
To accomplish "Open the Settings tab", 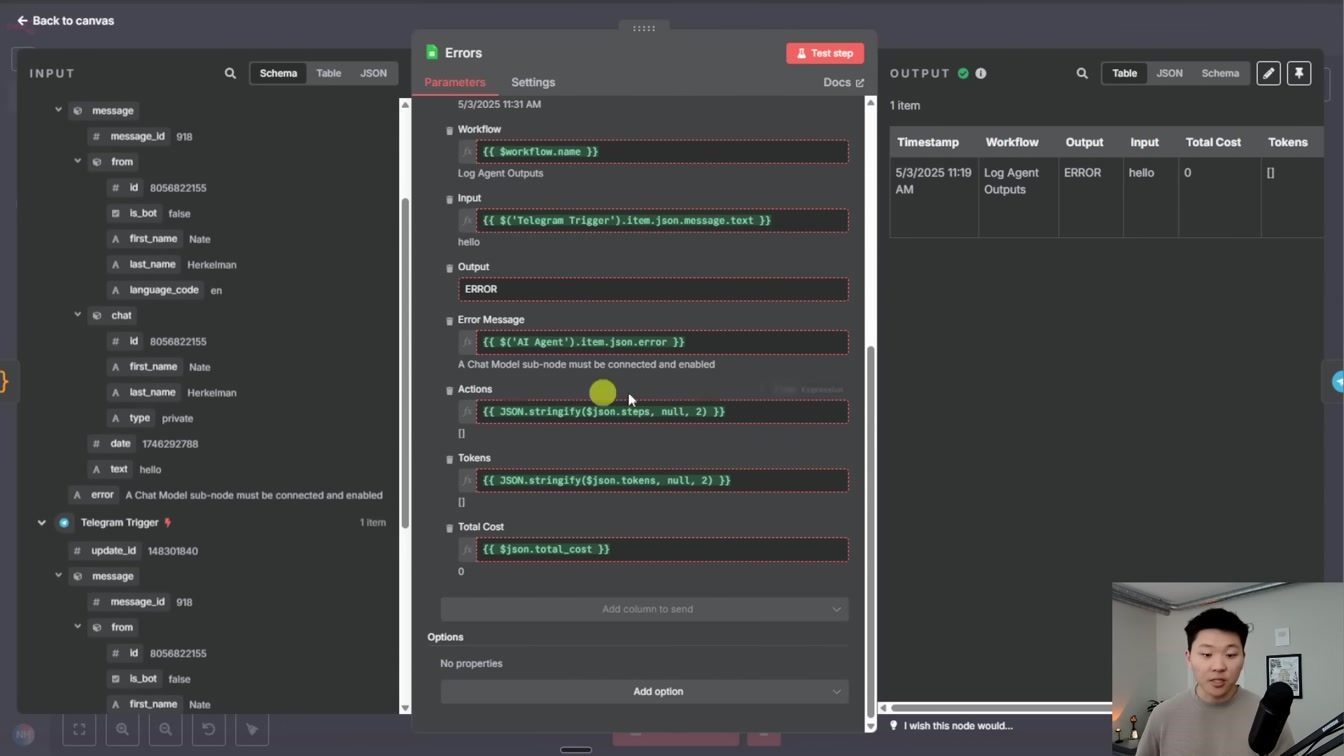I will click(533, 82).
